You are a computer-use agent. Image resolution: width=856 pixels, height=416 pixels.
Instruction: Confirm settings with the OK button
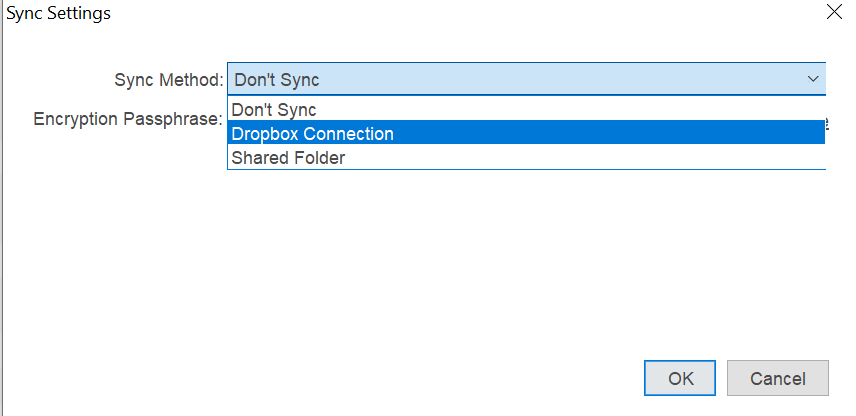point(680,378)
